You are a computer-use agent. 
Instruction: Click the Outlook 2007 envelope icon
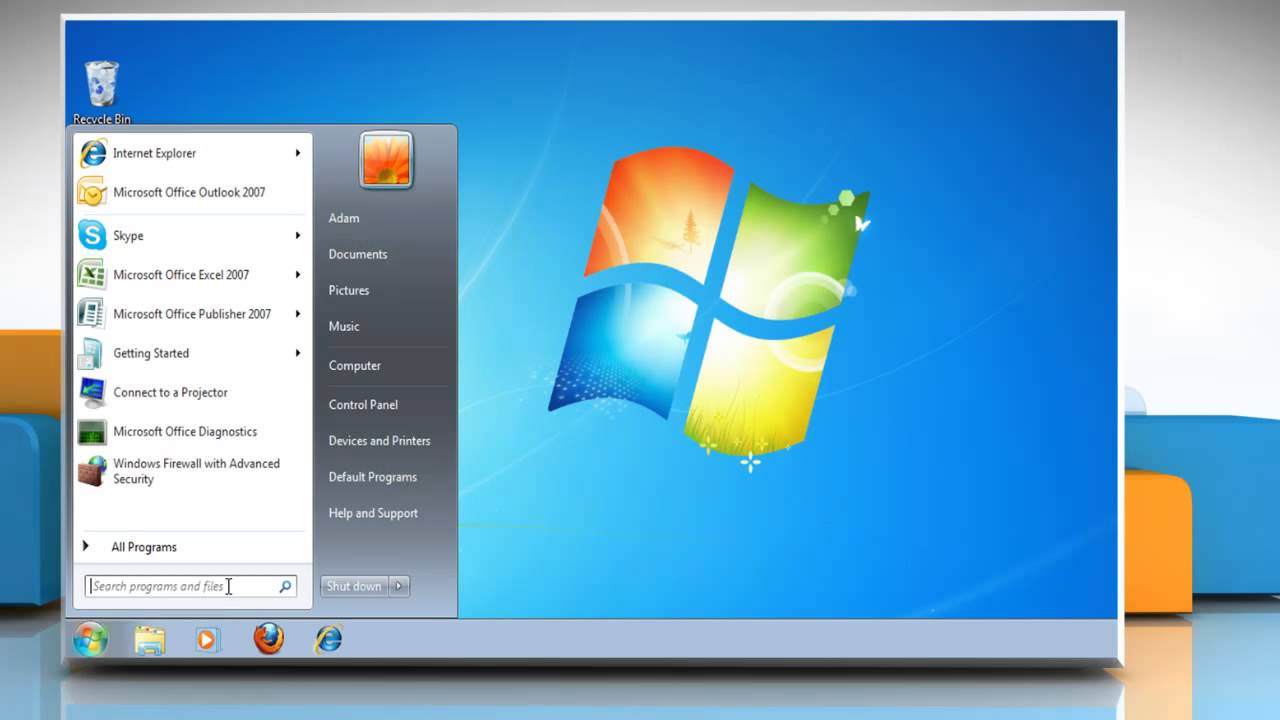click(92, 192)
